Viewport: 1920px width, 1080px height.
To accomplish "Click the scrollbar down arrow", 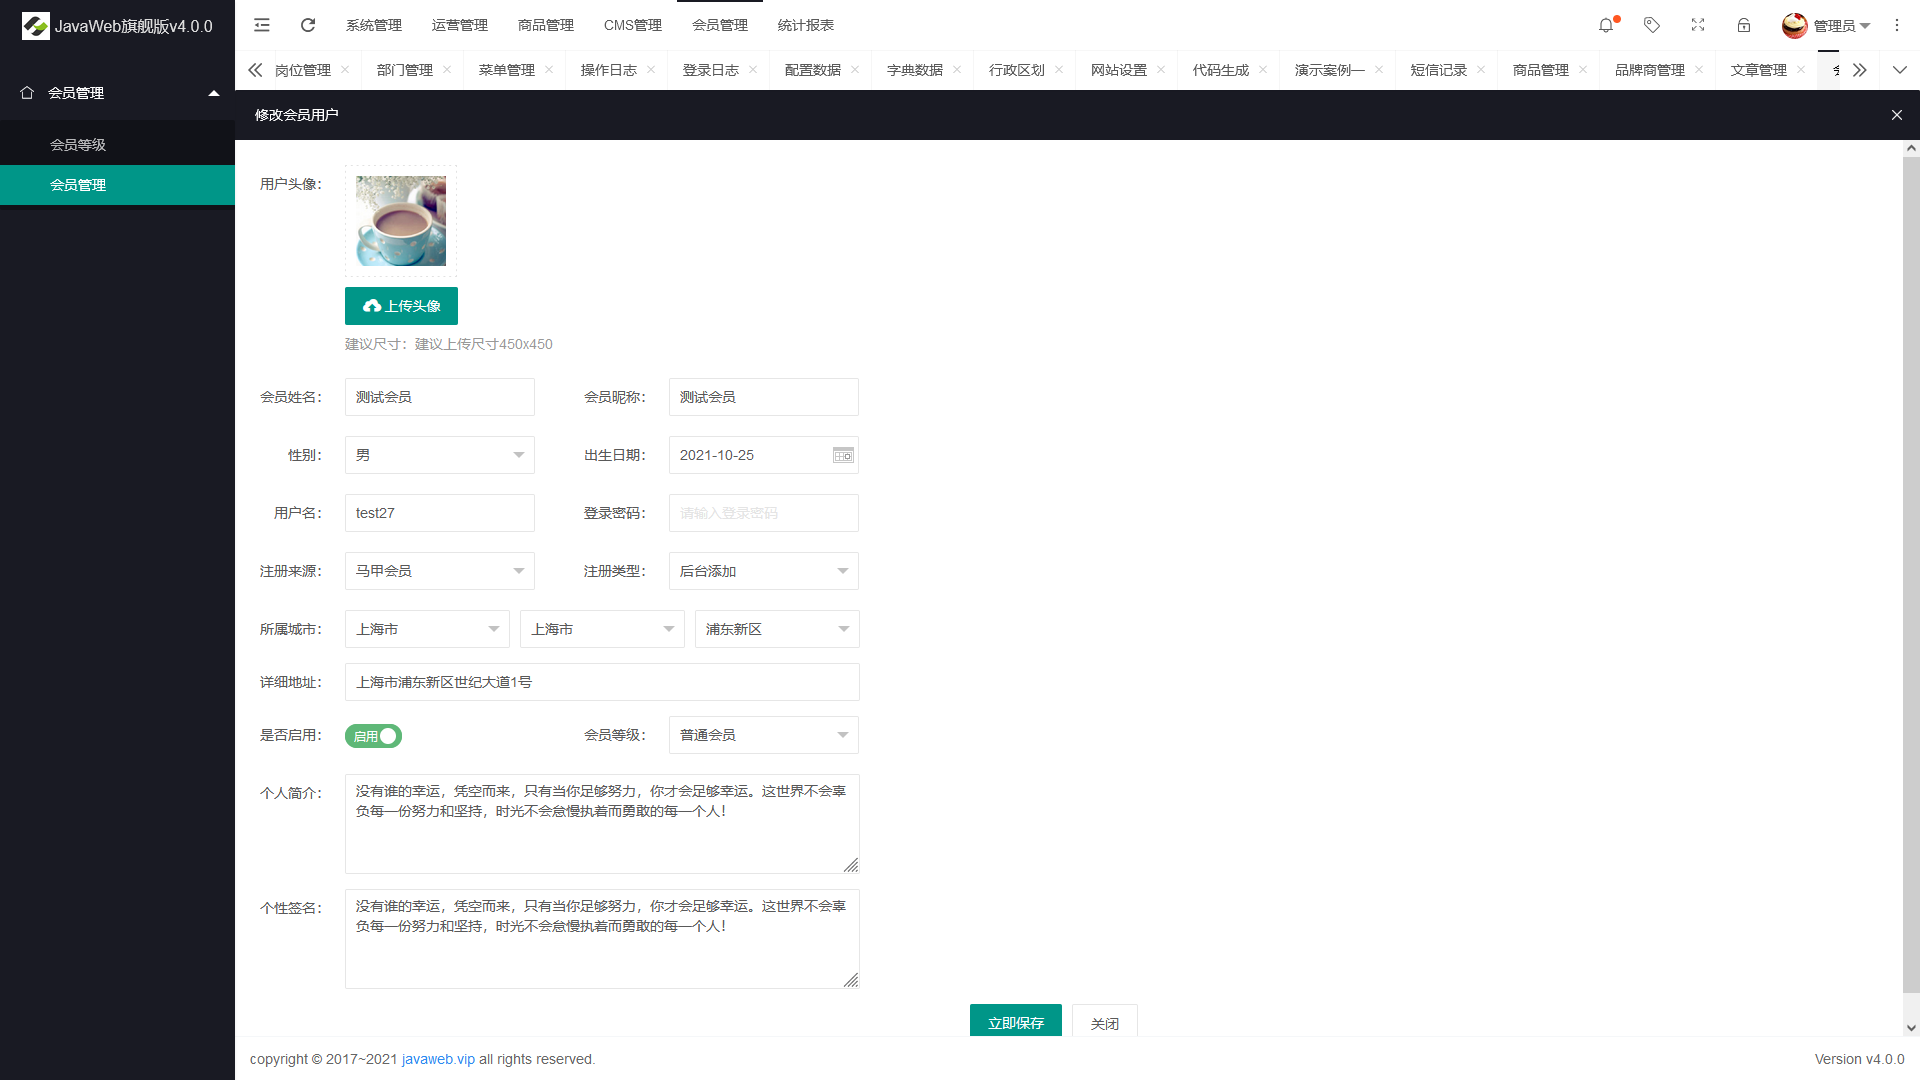I will point(1911,1028).
